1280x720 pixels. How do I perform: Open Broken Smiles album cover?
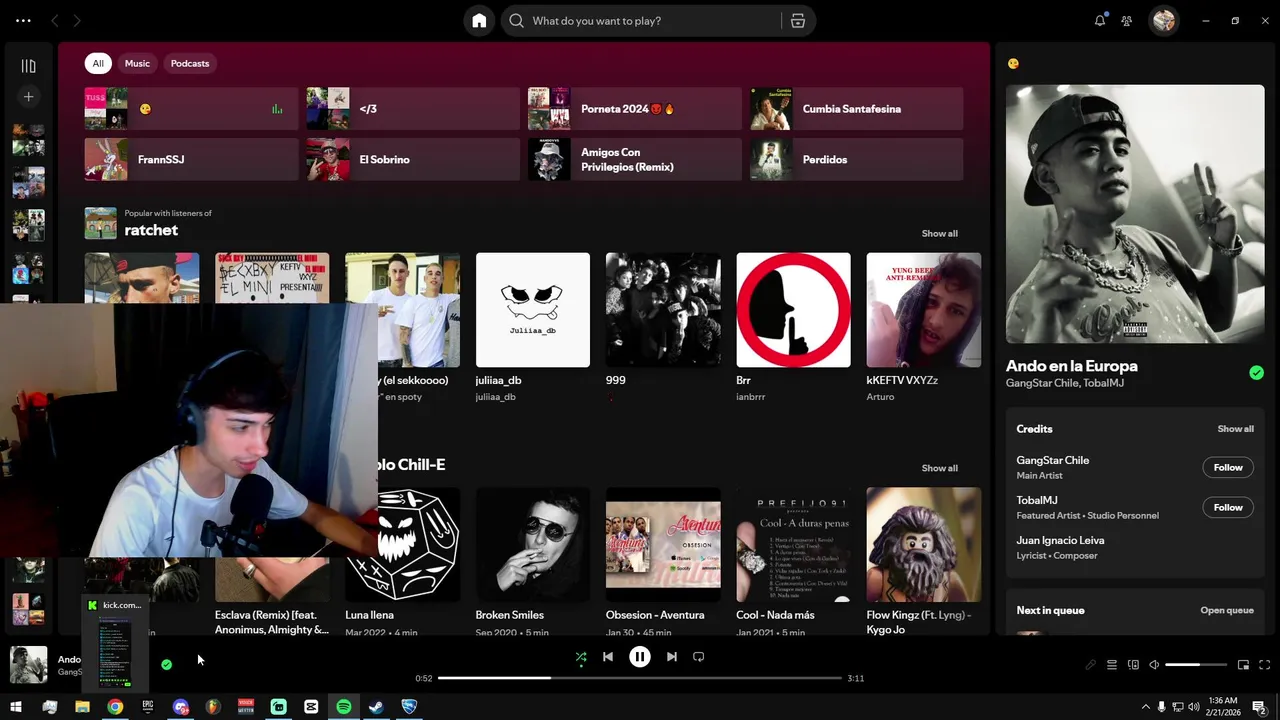533,544
